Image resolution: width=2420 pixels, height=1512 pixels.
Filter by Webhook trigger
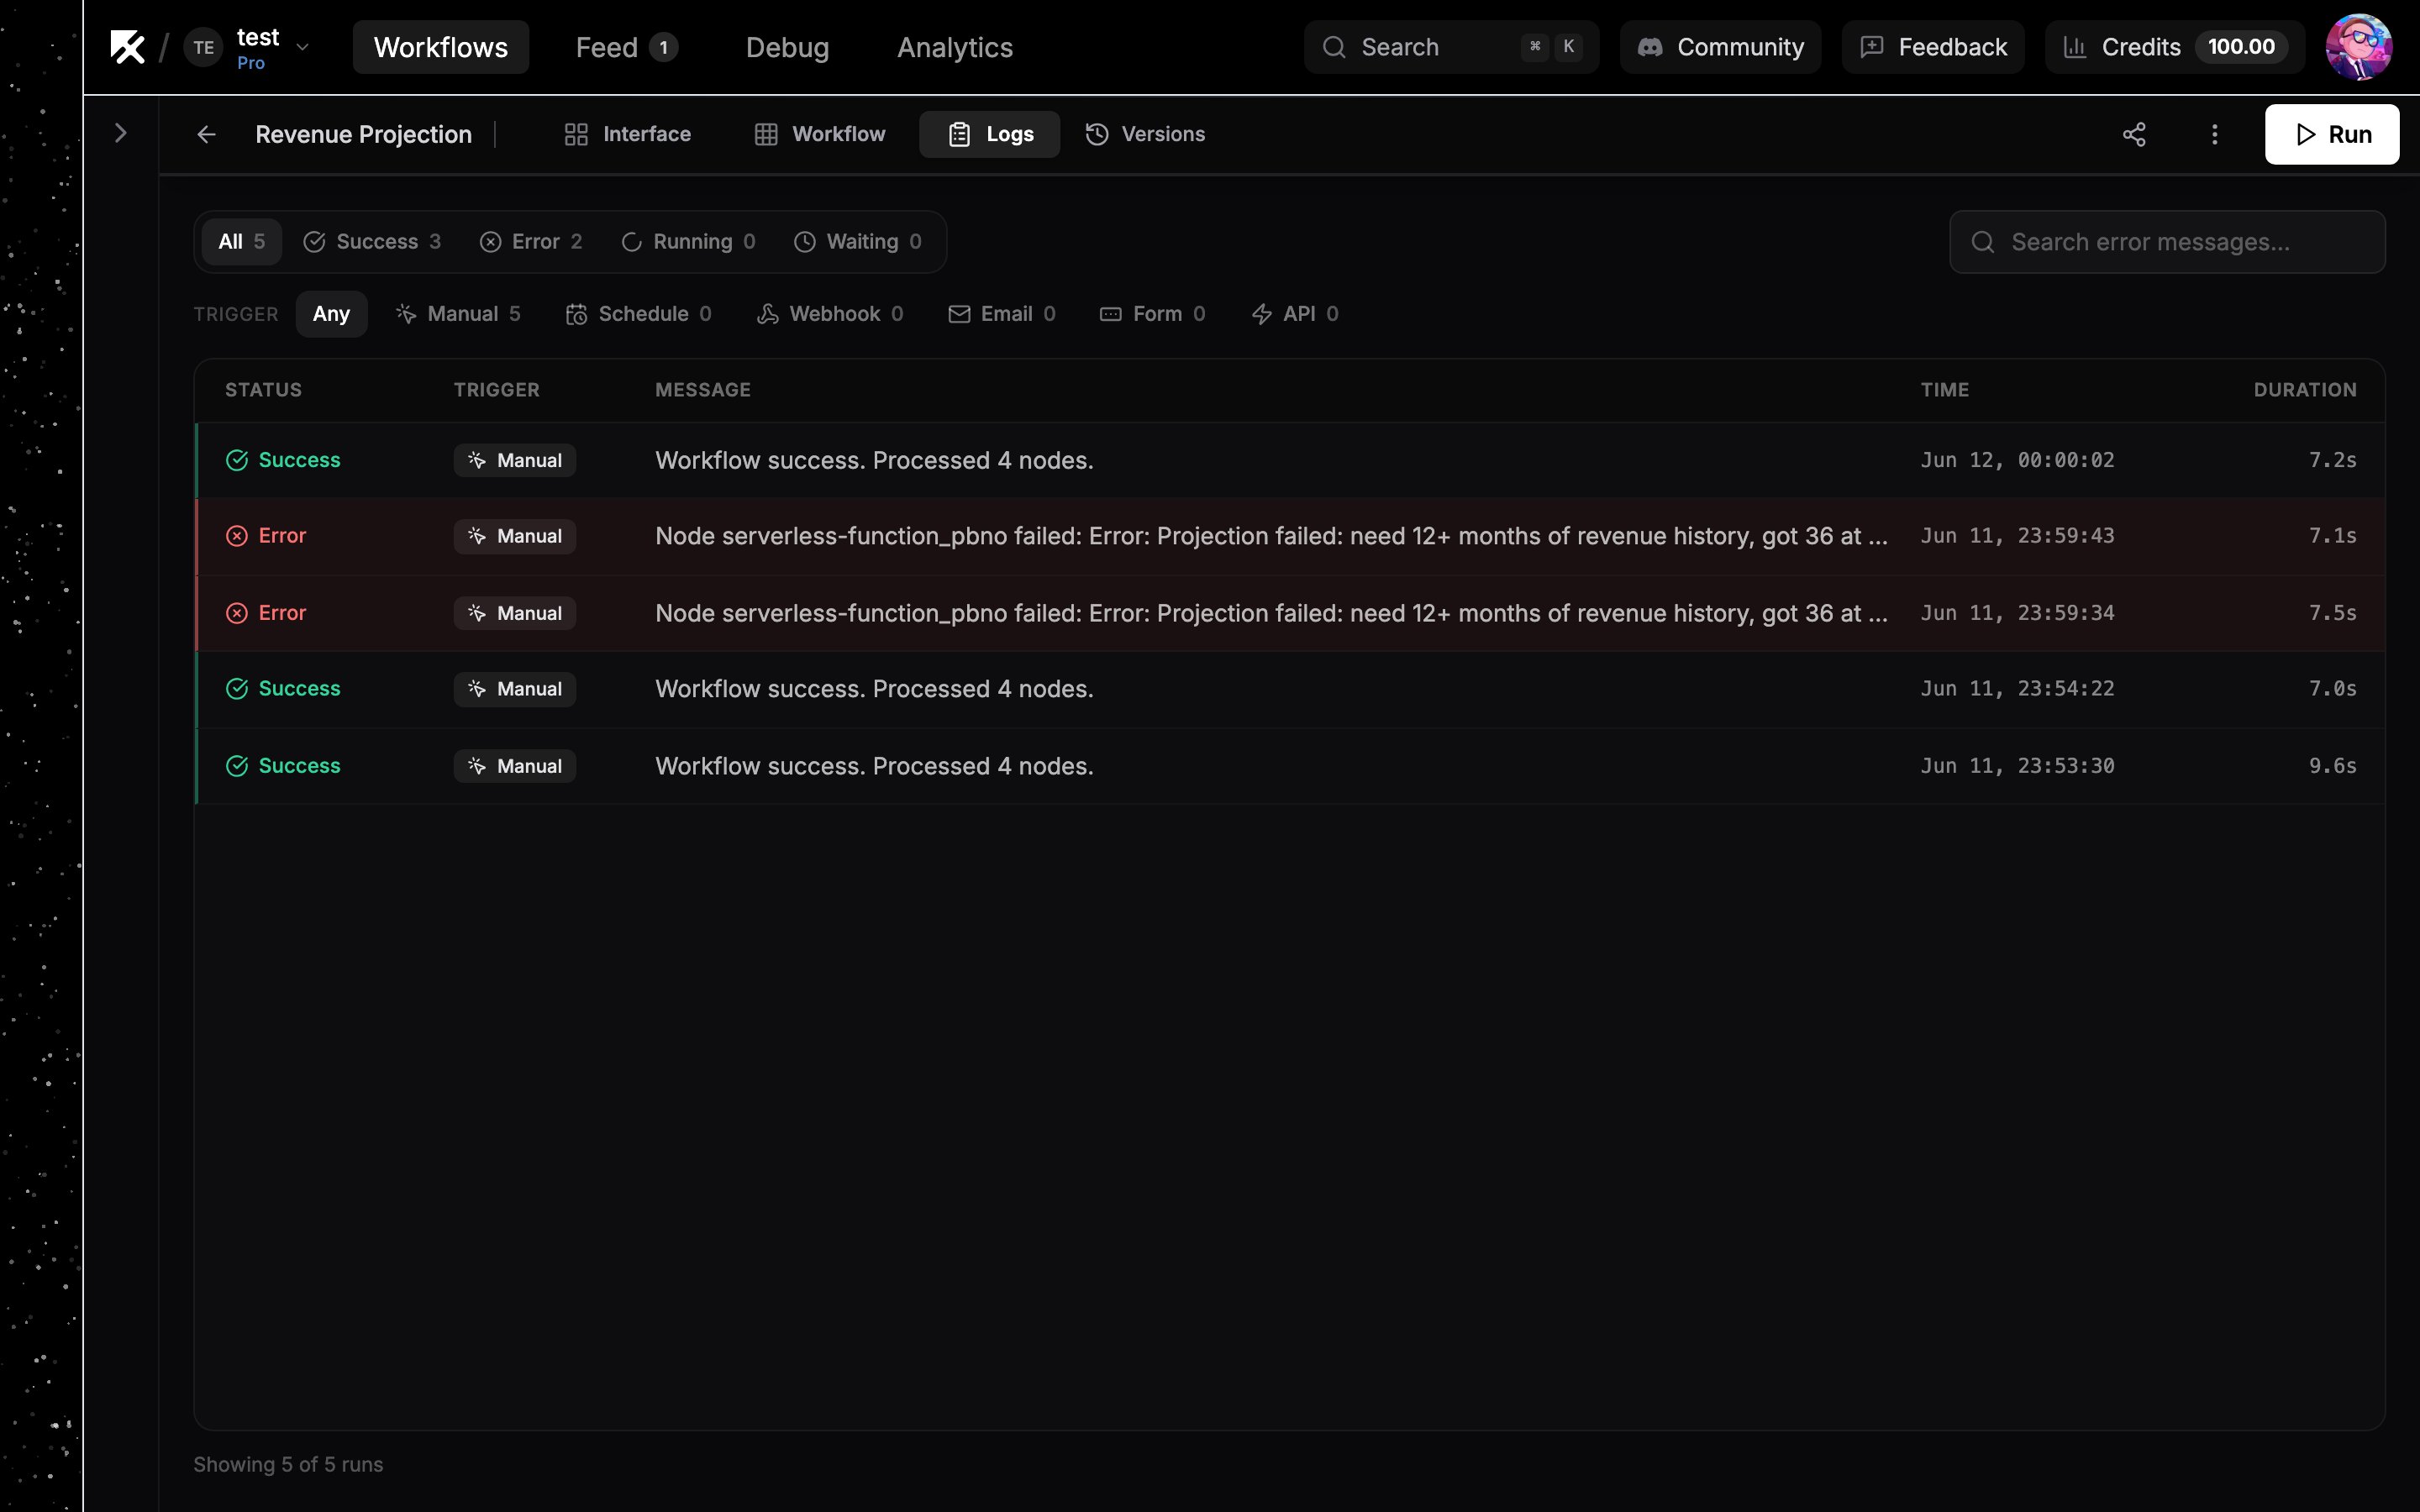coord(830,314)
